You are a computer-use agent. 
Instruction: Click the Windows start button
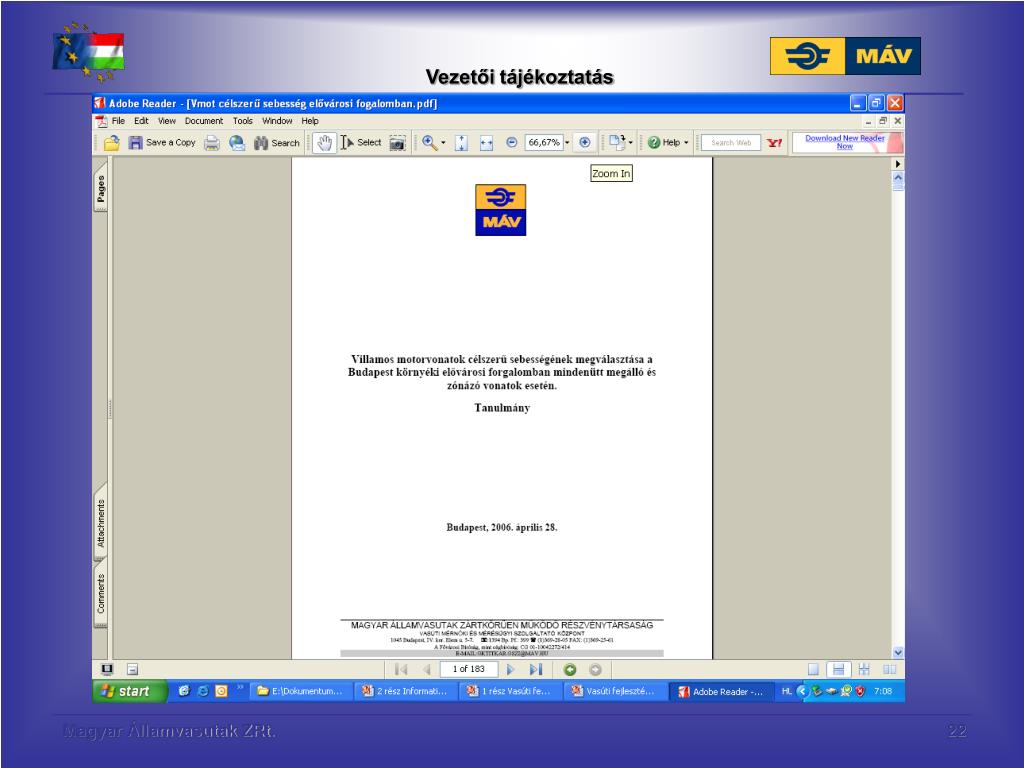(x=130, y=691)
